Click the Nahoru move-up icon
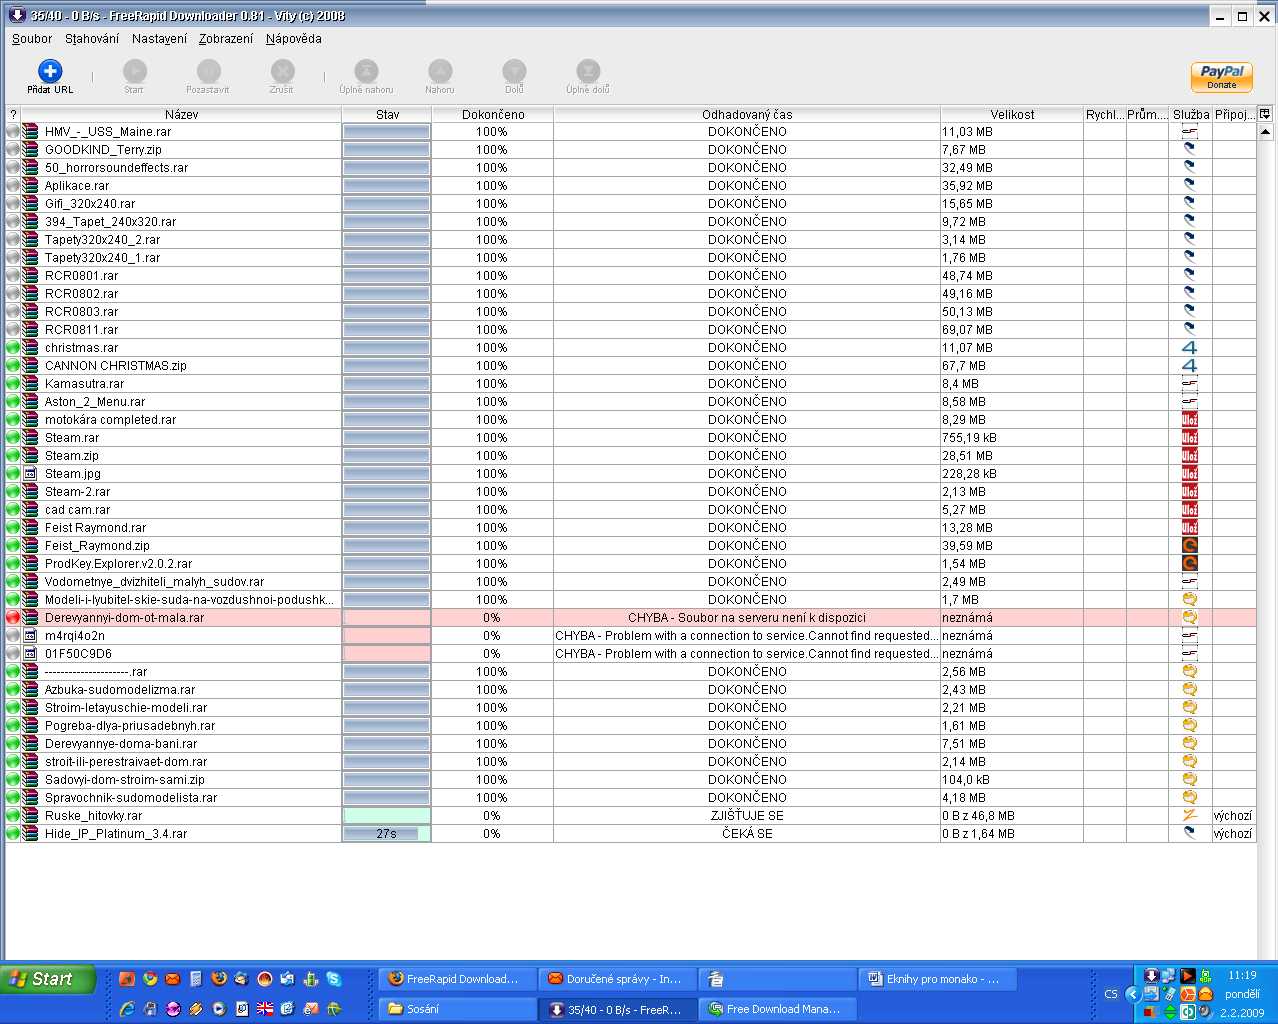 coord(440,71)
